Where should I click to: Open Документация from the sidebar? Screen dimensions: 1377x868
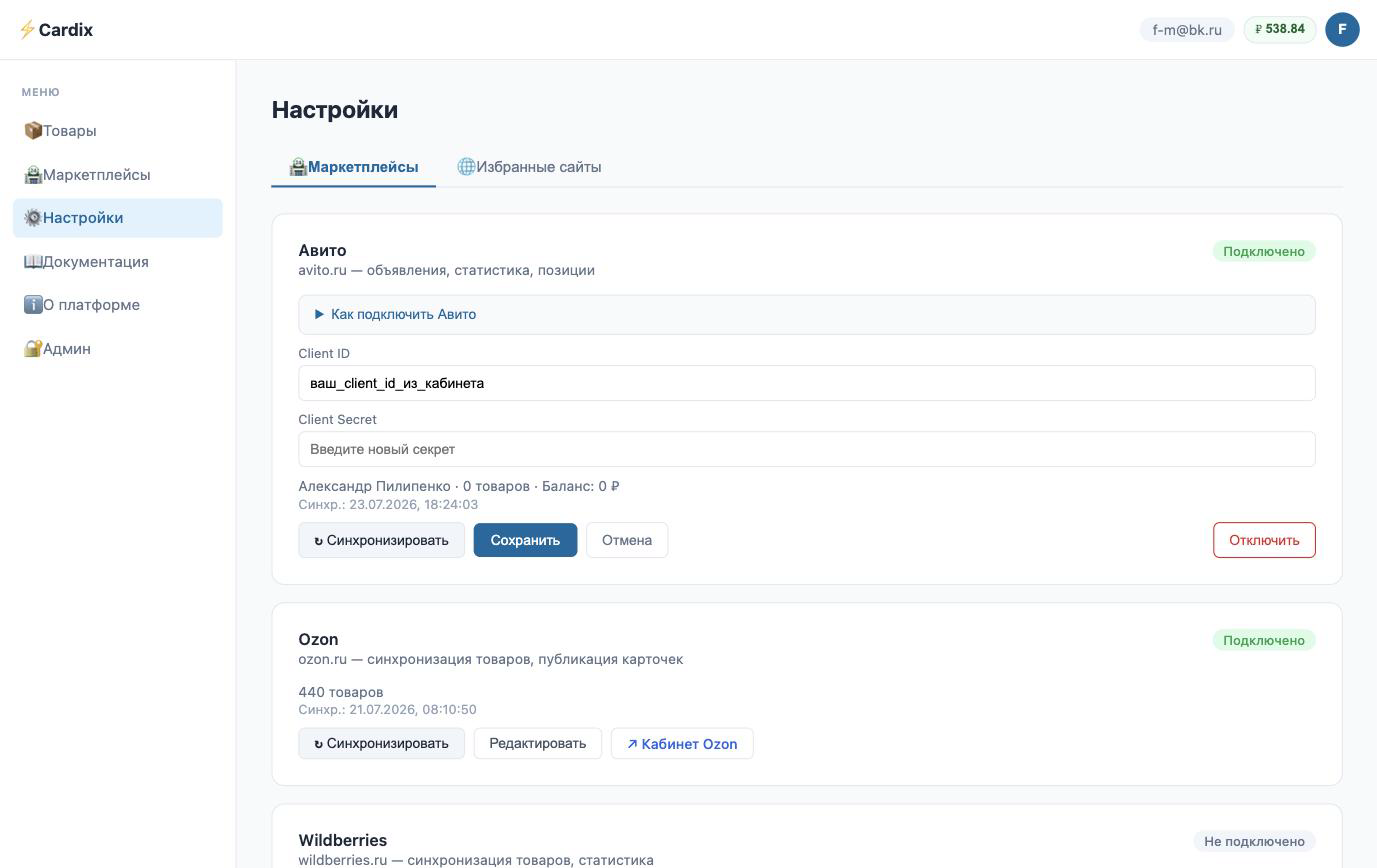[118, 262]
